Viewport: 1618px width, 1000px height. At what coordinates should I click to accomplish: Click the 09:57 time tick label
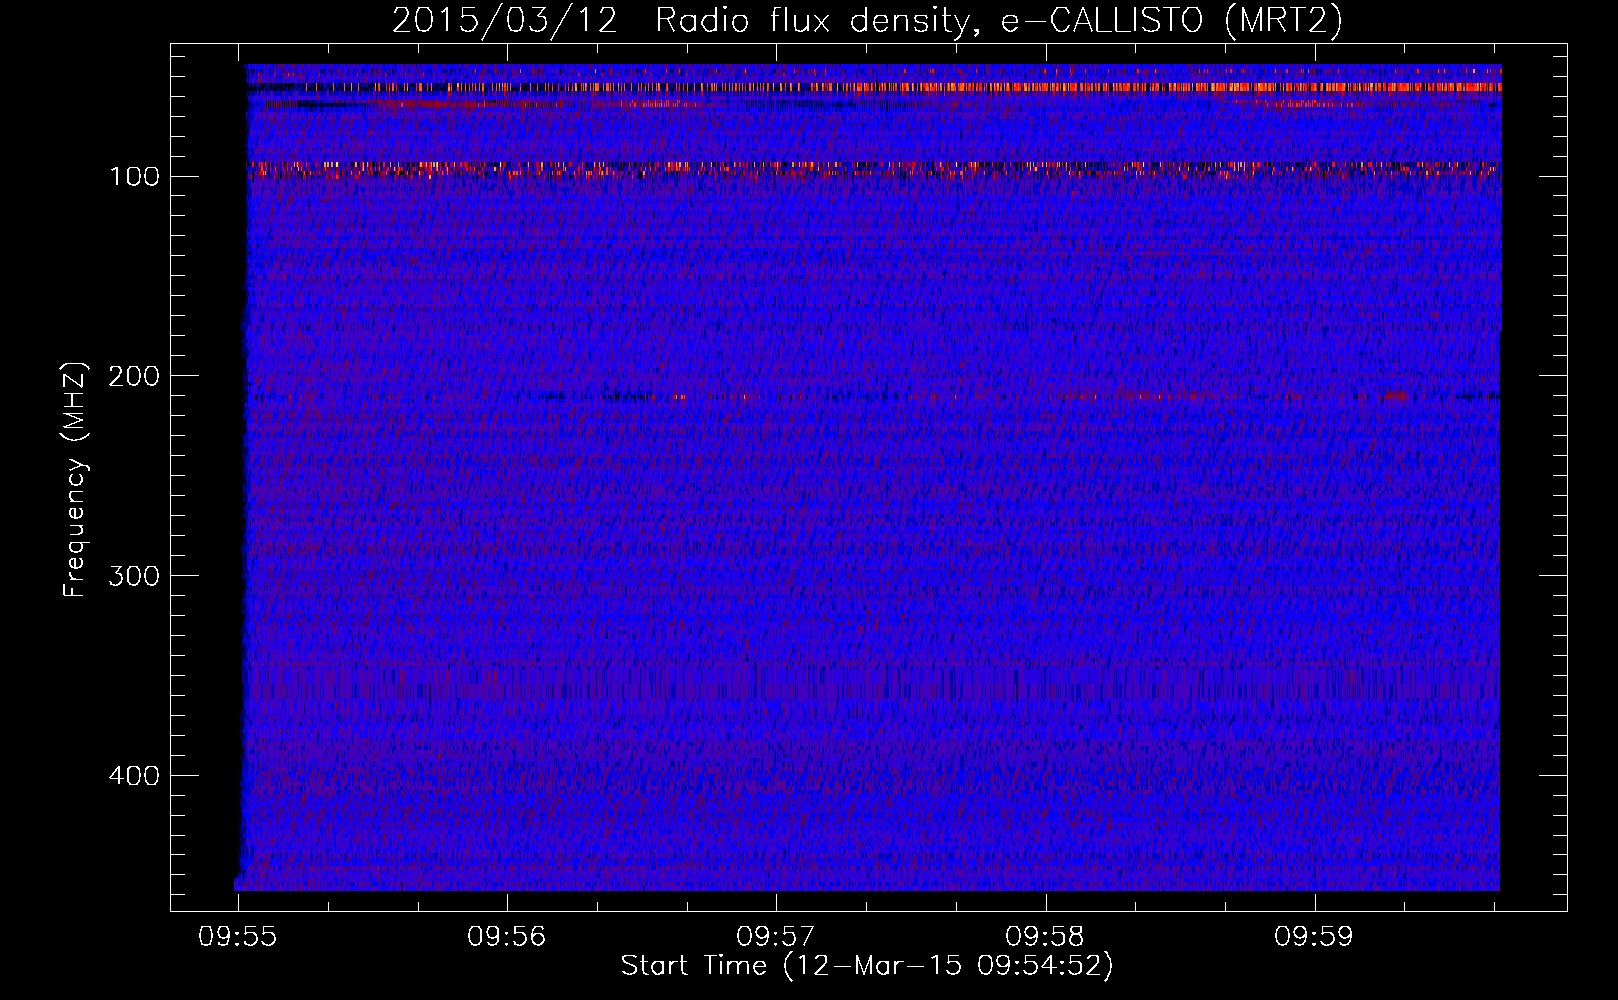[x=776, y=937]
